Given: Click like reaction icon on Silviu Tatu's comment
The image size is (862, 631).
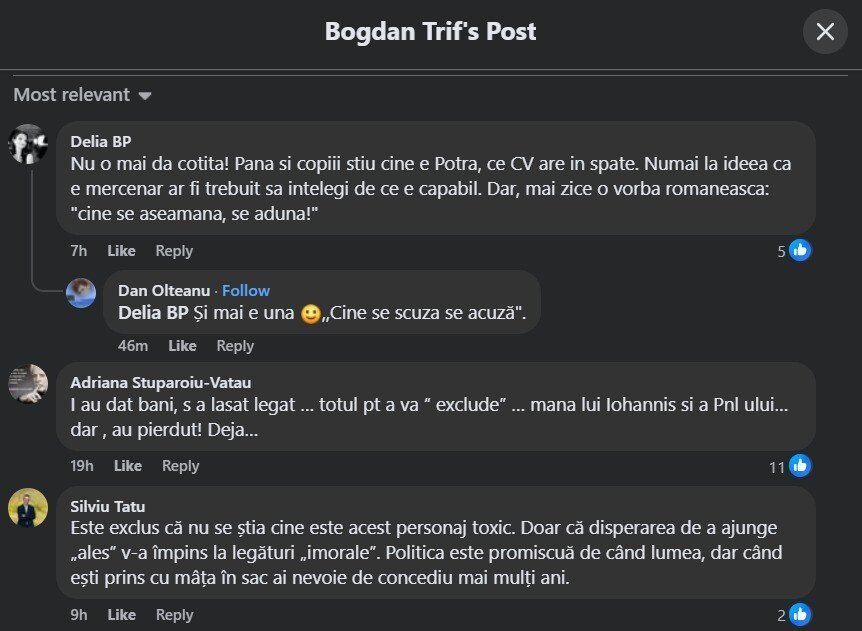Looking at the screenshot, I should click(799, 614).
